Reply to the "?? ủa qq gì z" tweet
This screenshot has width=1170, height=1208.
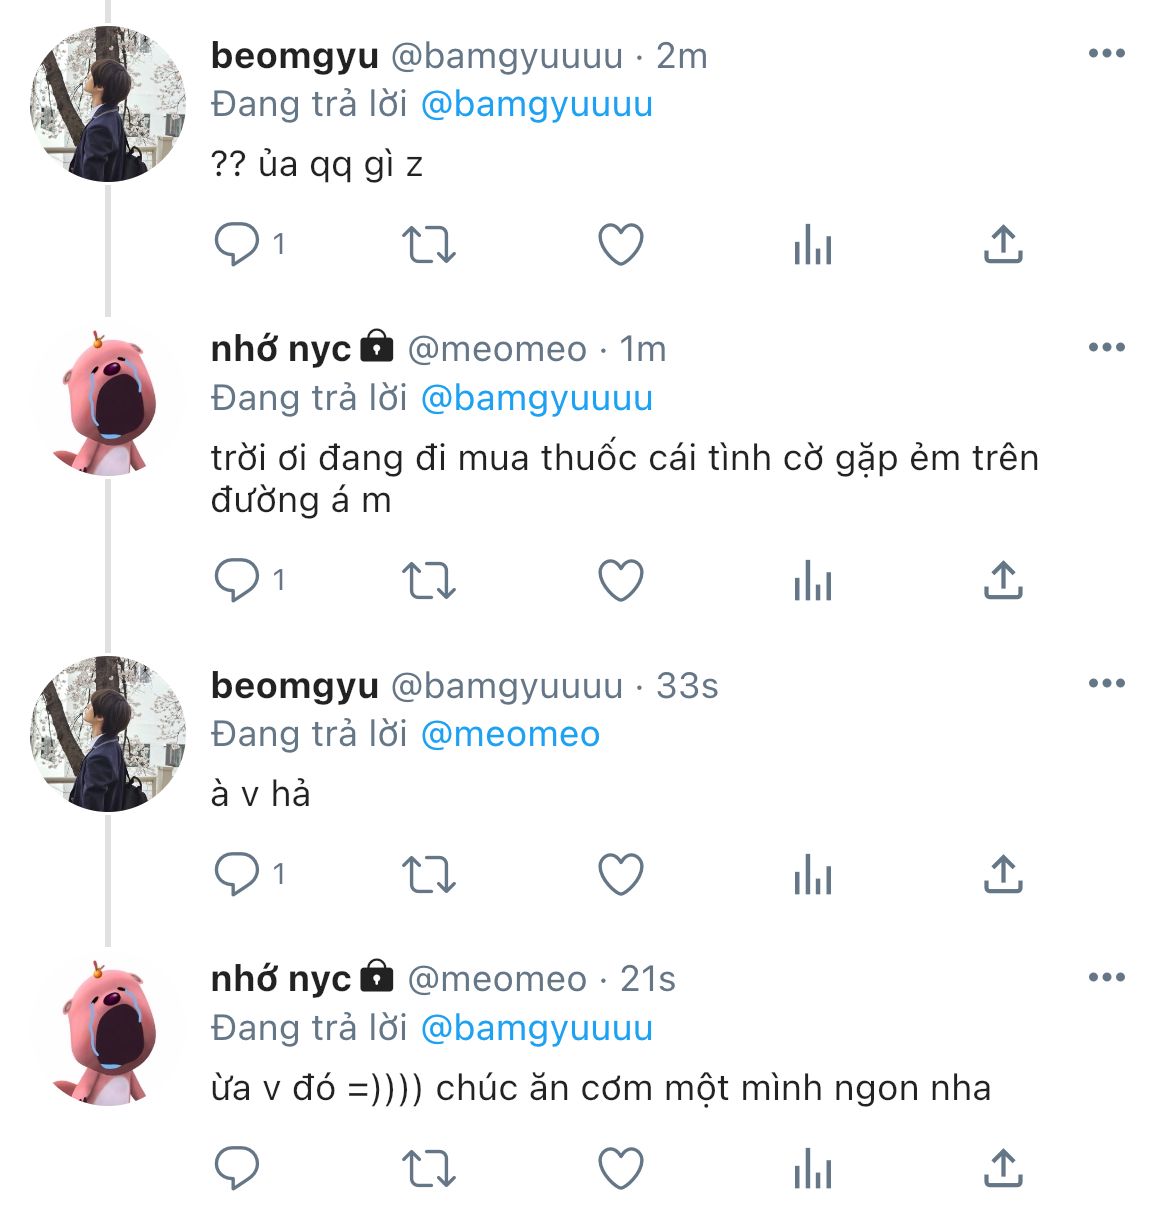[238, 245]
